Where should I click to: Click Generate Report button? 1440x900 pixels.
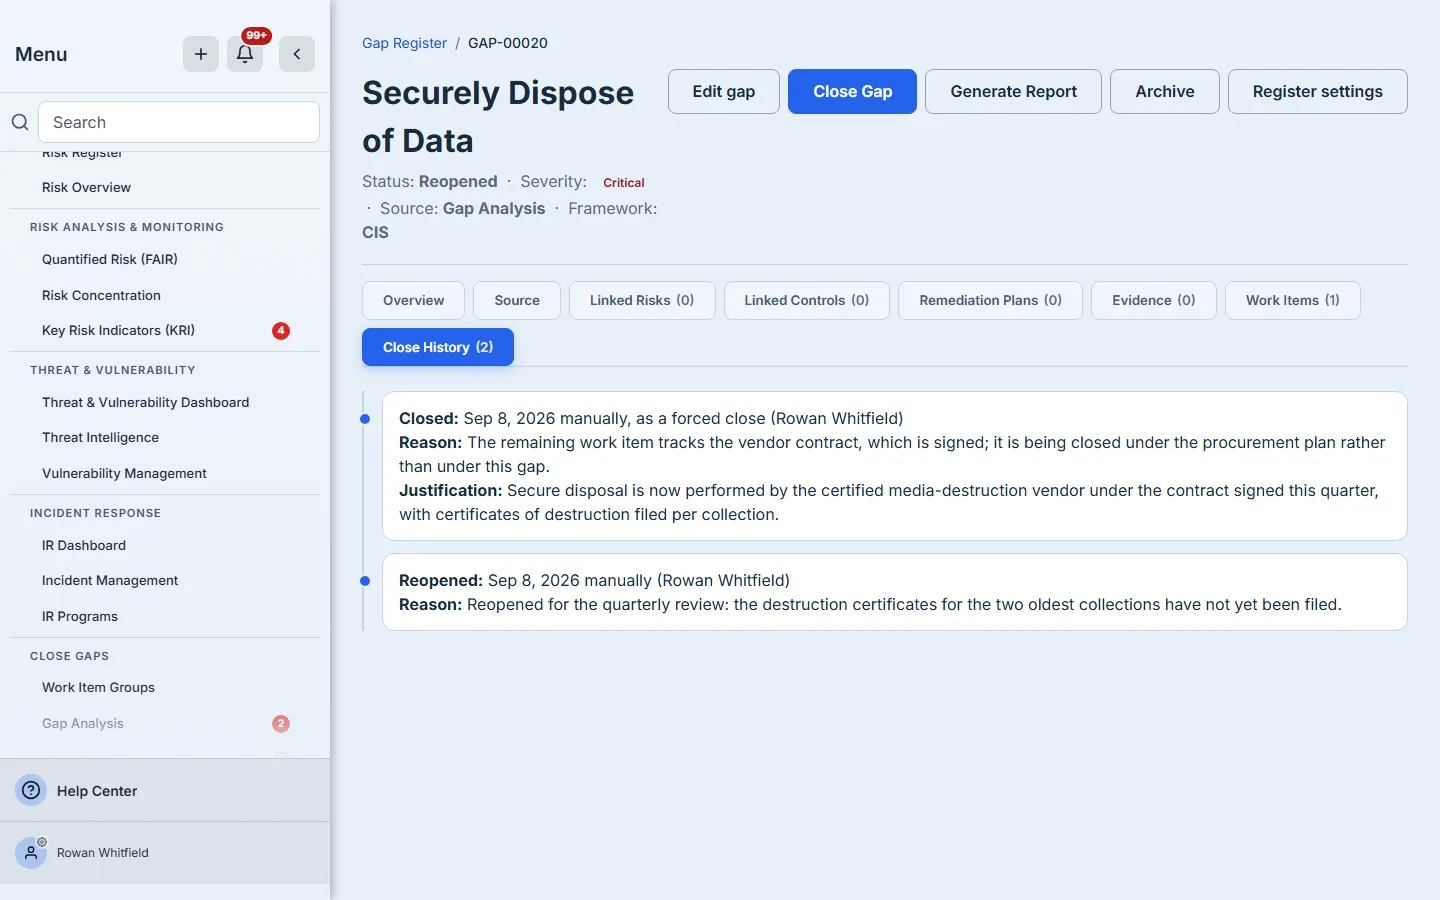click(1013, 91)
